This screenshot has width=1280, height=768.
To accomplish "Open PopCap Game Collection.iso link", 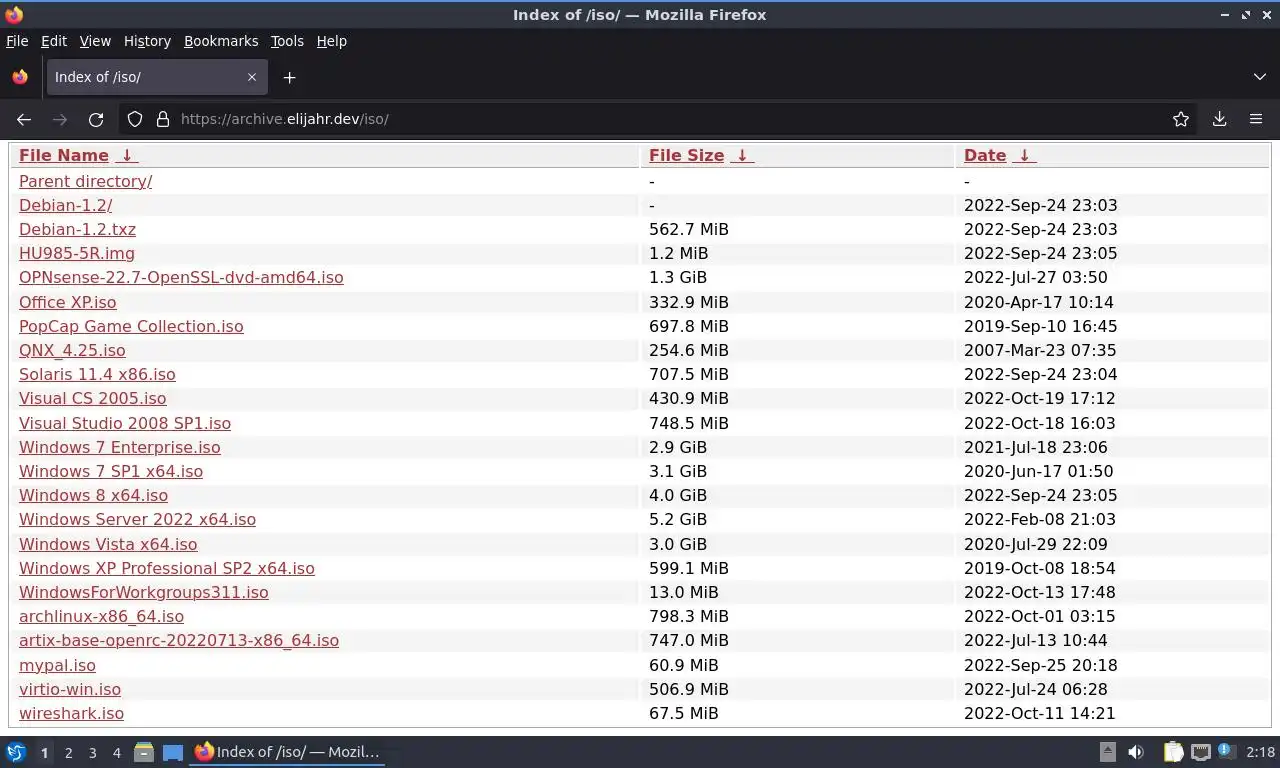I will [x=131, y=326].
